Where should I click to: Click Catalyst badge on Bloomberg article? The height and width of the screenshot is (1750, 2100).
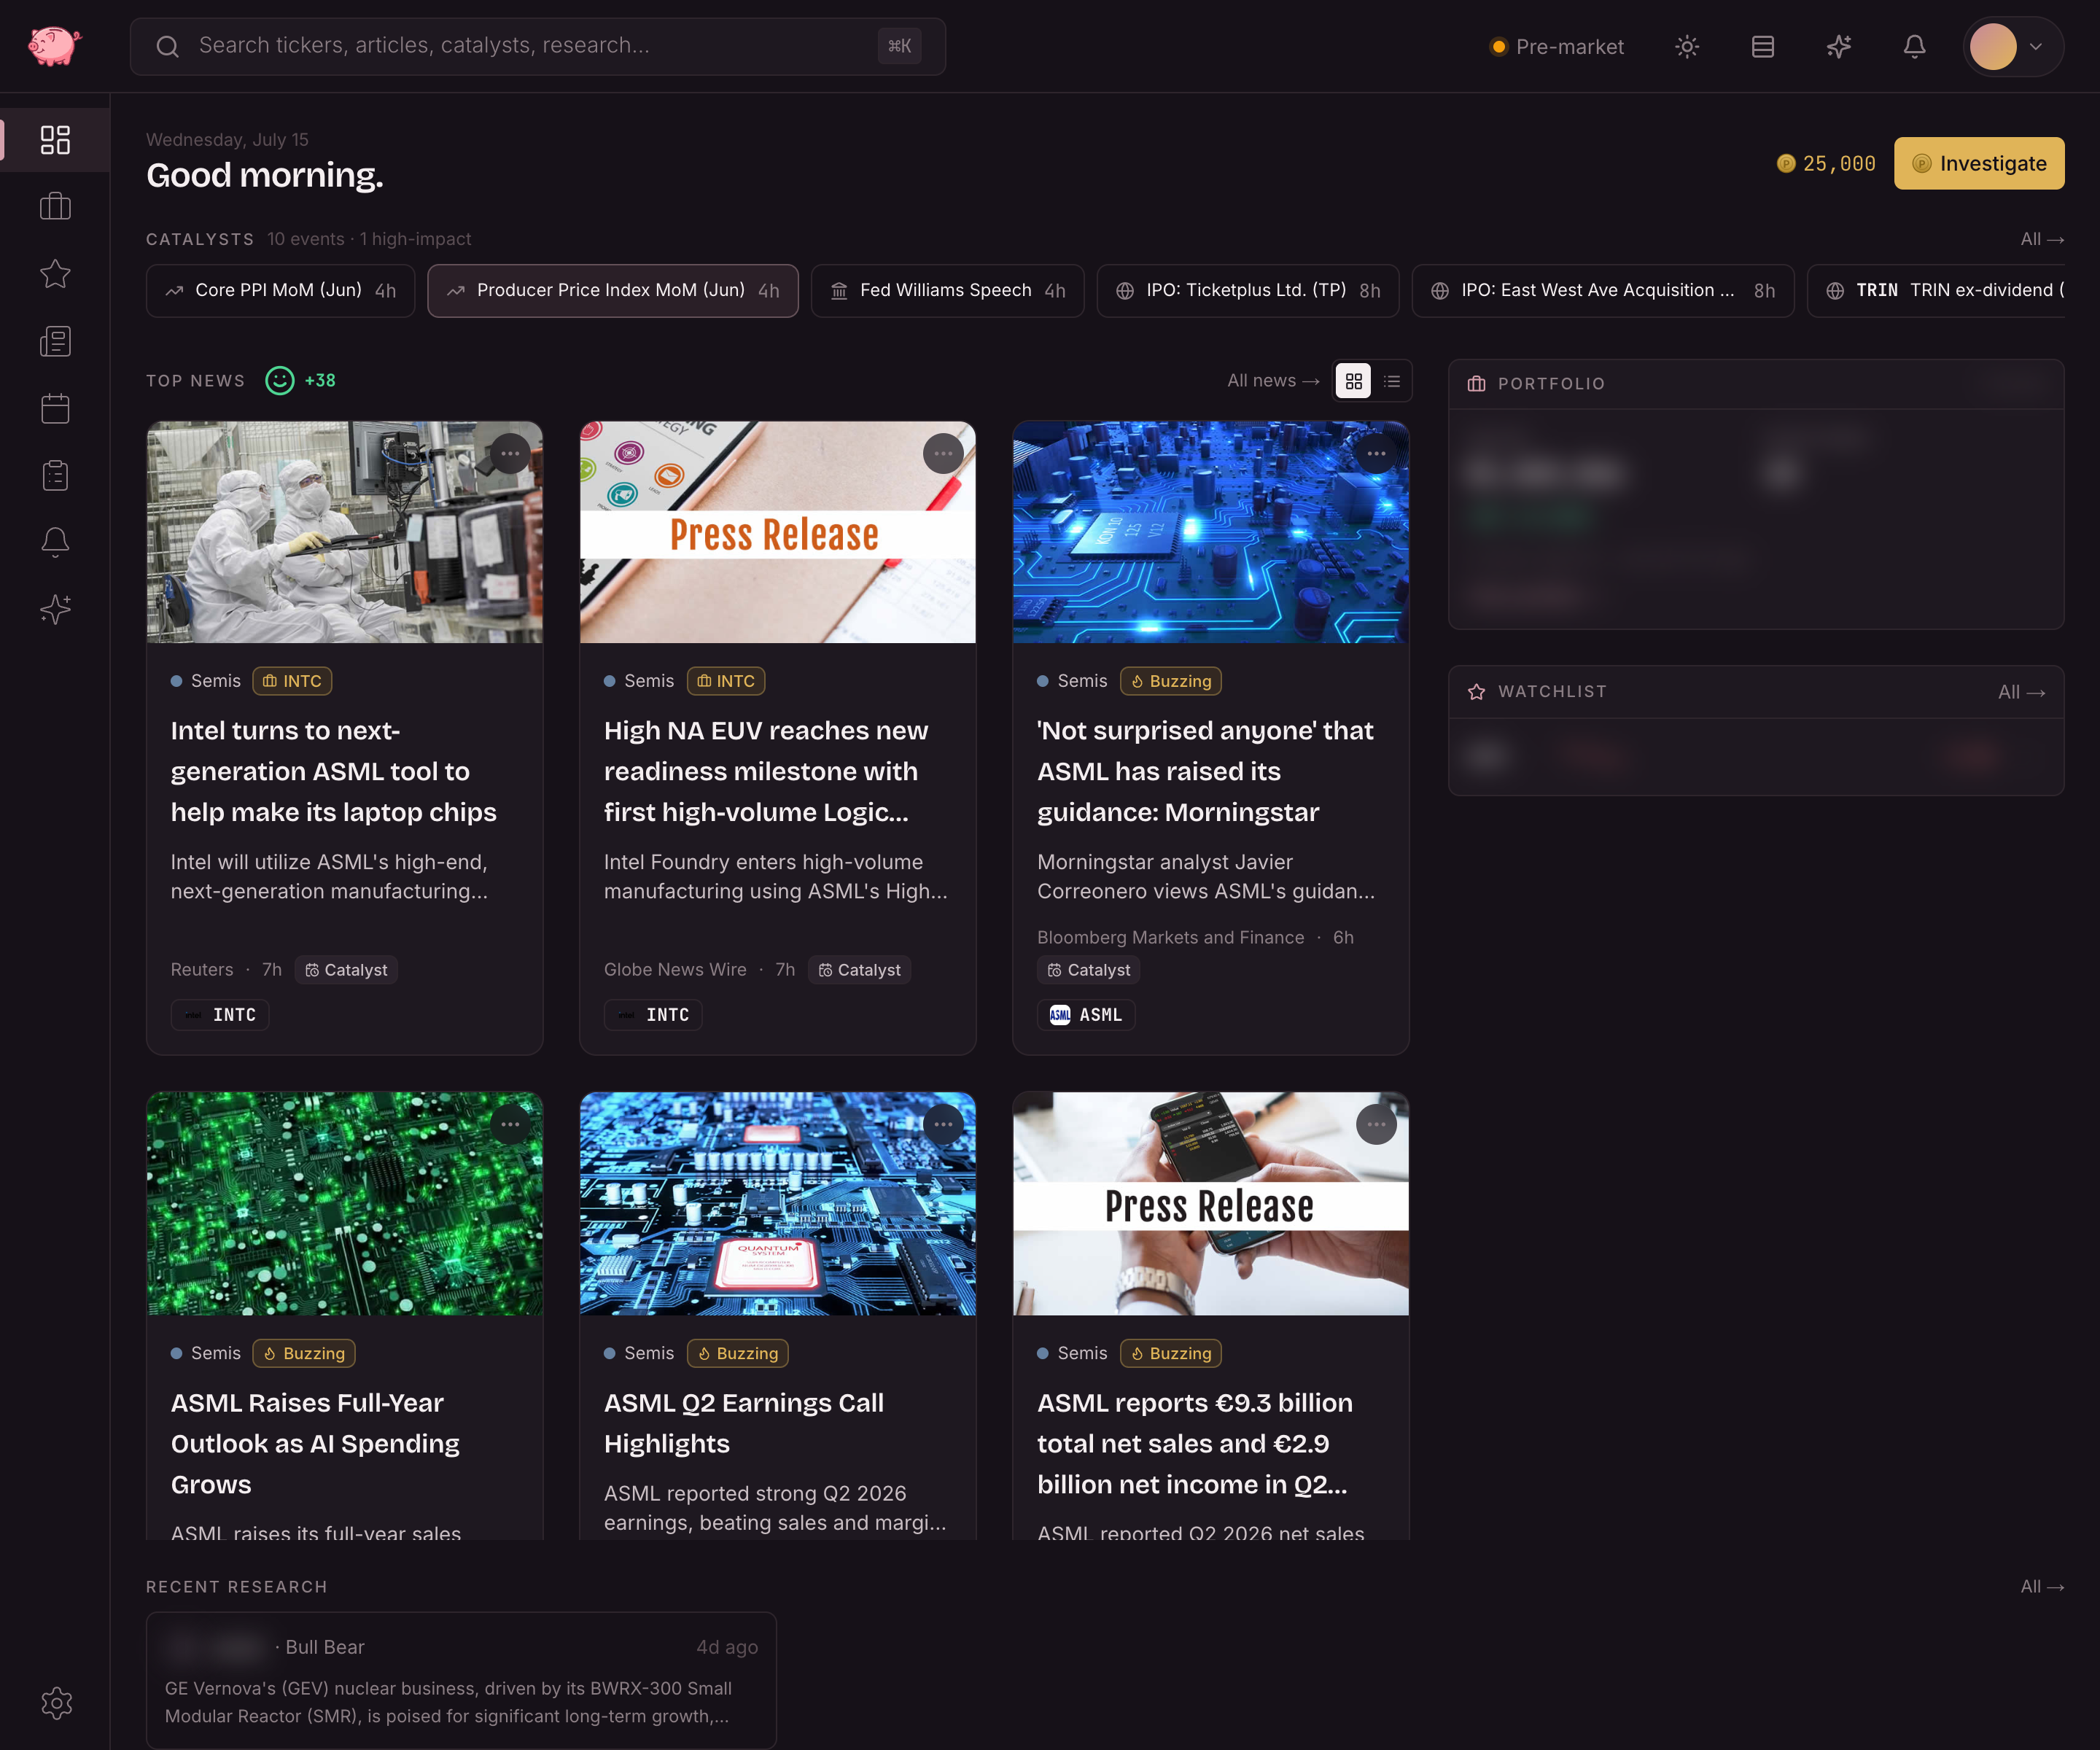[1088, 970]
